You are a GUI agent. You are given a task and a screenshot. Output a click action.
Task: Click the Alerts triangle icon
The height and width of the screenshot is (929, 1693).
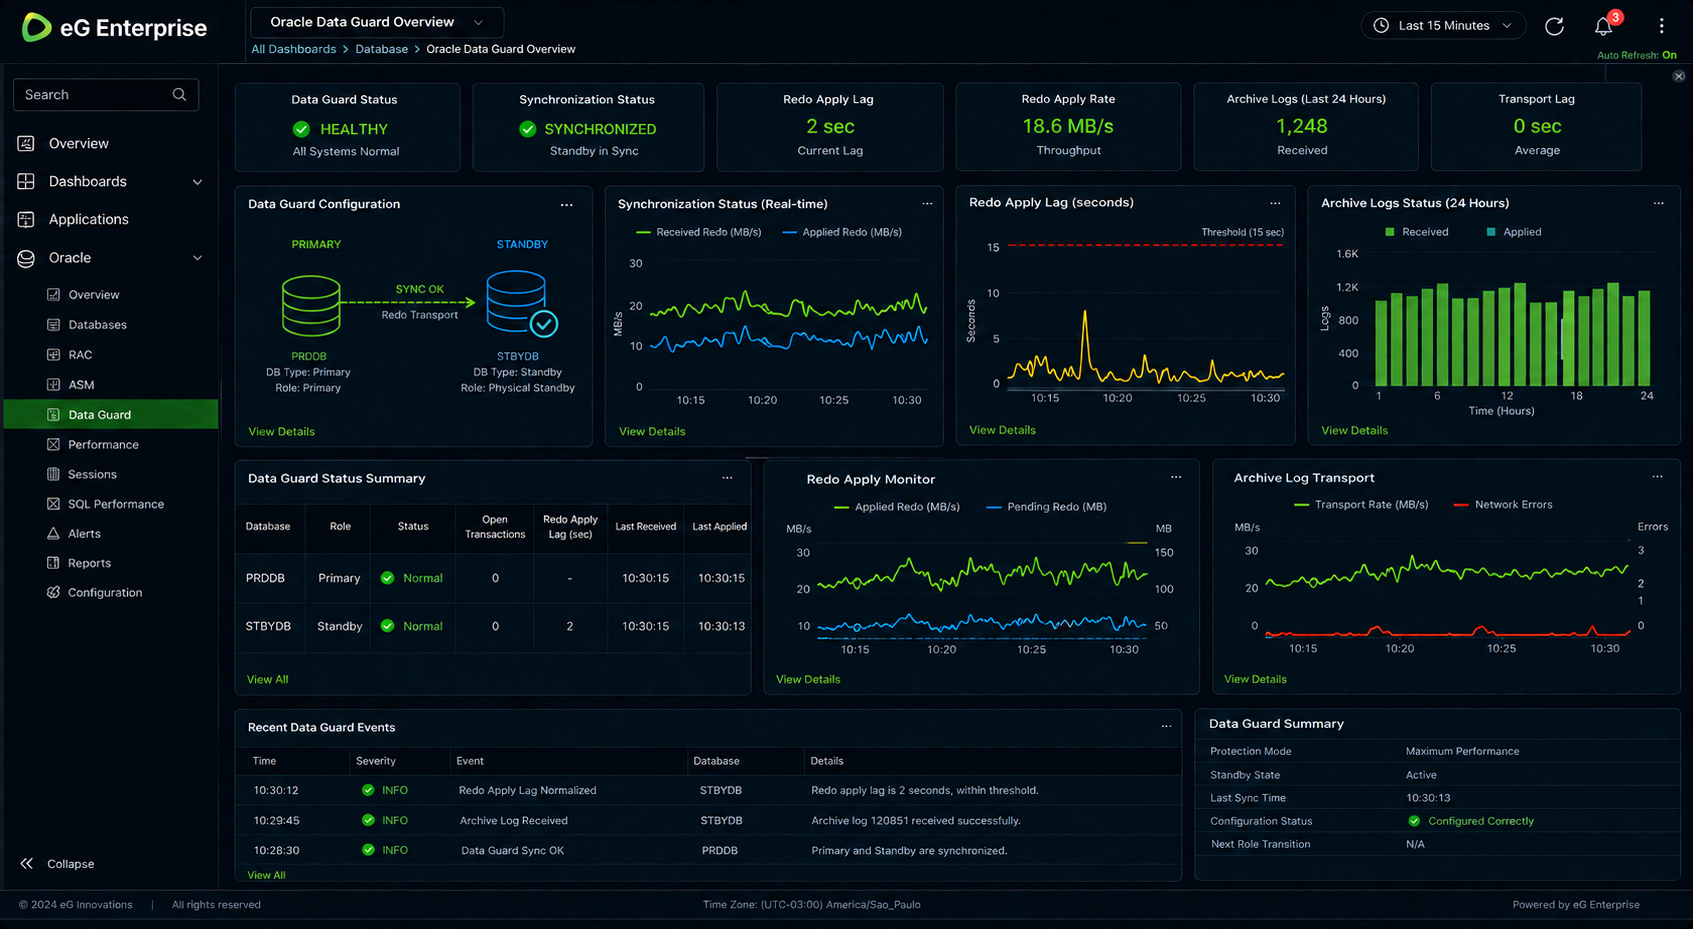pyautogui.click(x=53, y=533)
